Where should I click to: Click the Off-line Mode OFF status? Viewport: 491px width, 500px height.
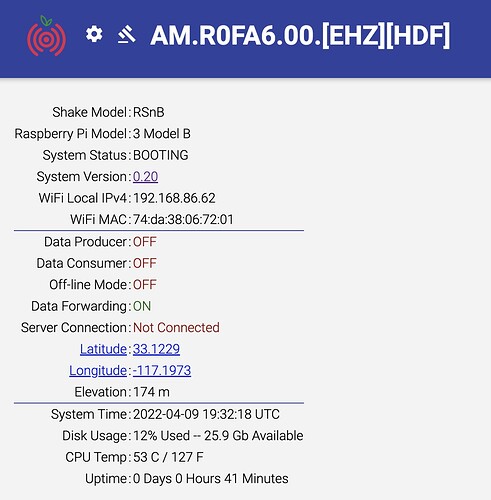point(145,285)
